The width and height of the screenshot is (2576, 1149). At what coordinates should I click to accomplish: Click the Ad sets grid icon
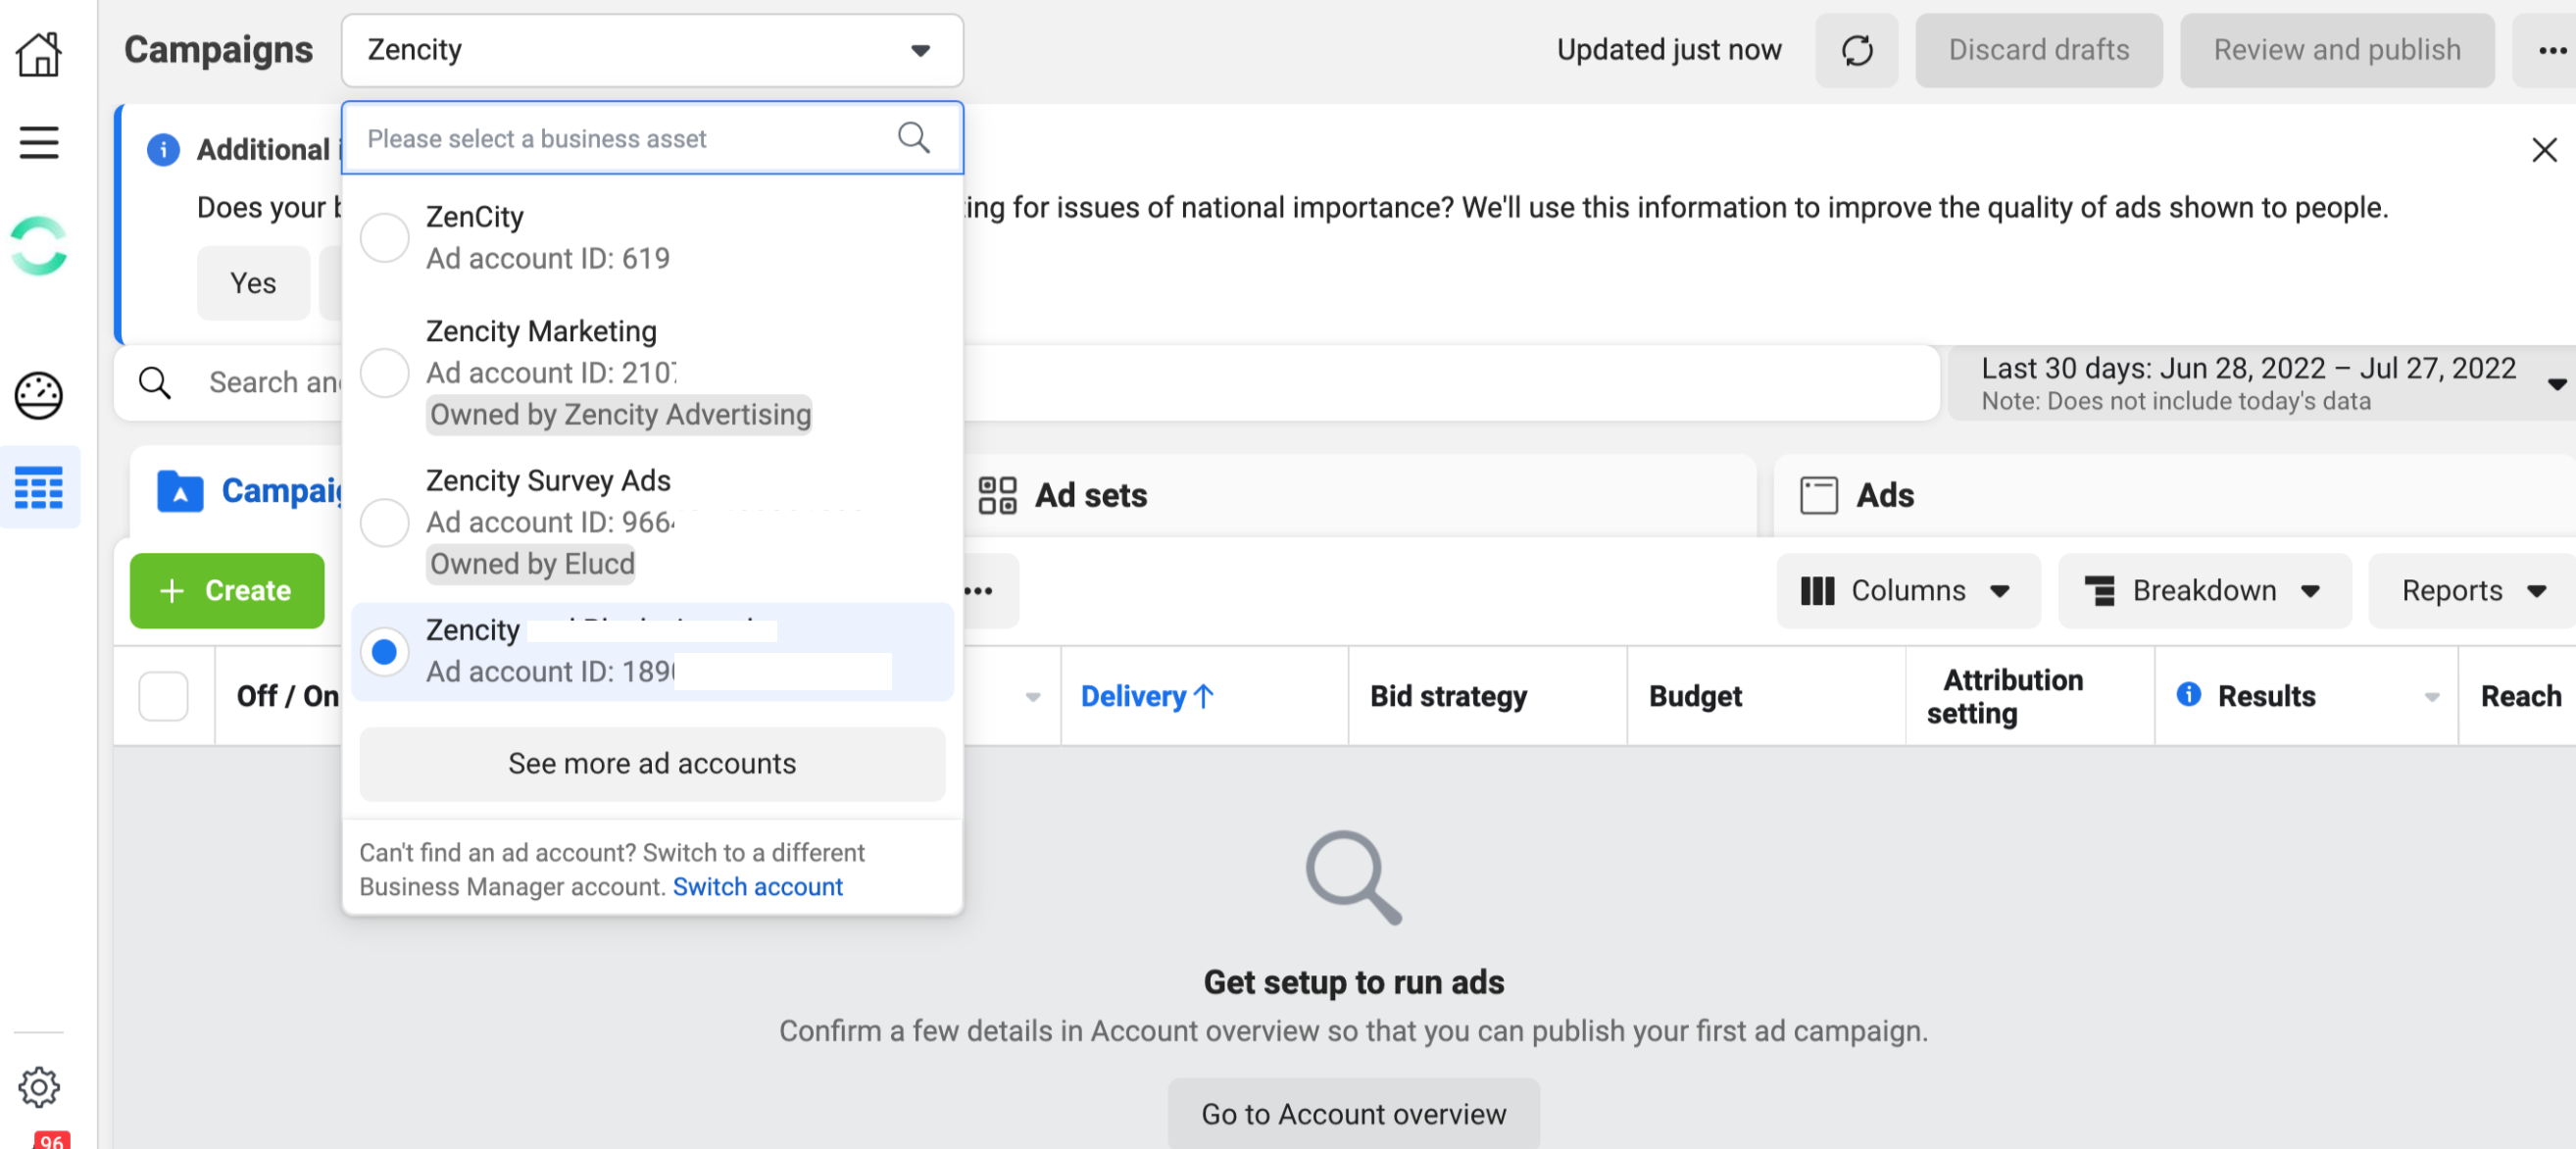tap(996, 495)
